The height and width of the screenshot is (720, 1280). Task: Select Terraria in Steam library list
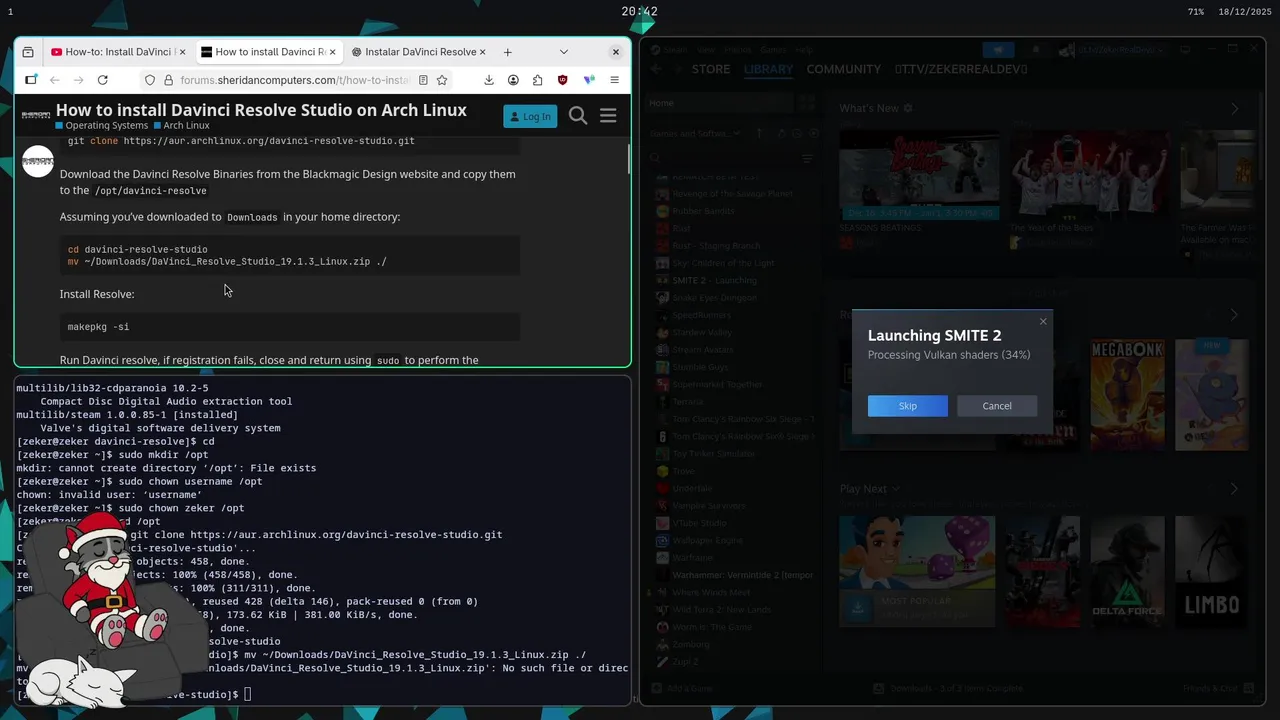pyautogui.click(x=735, y=401)
